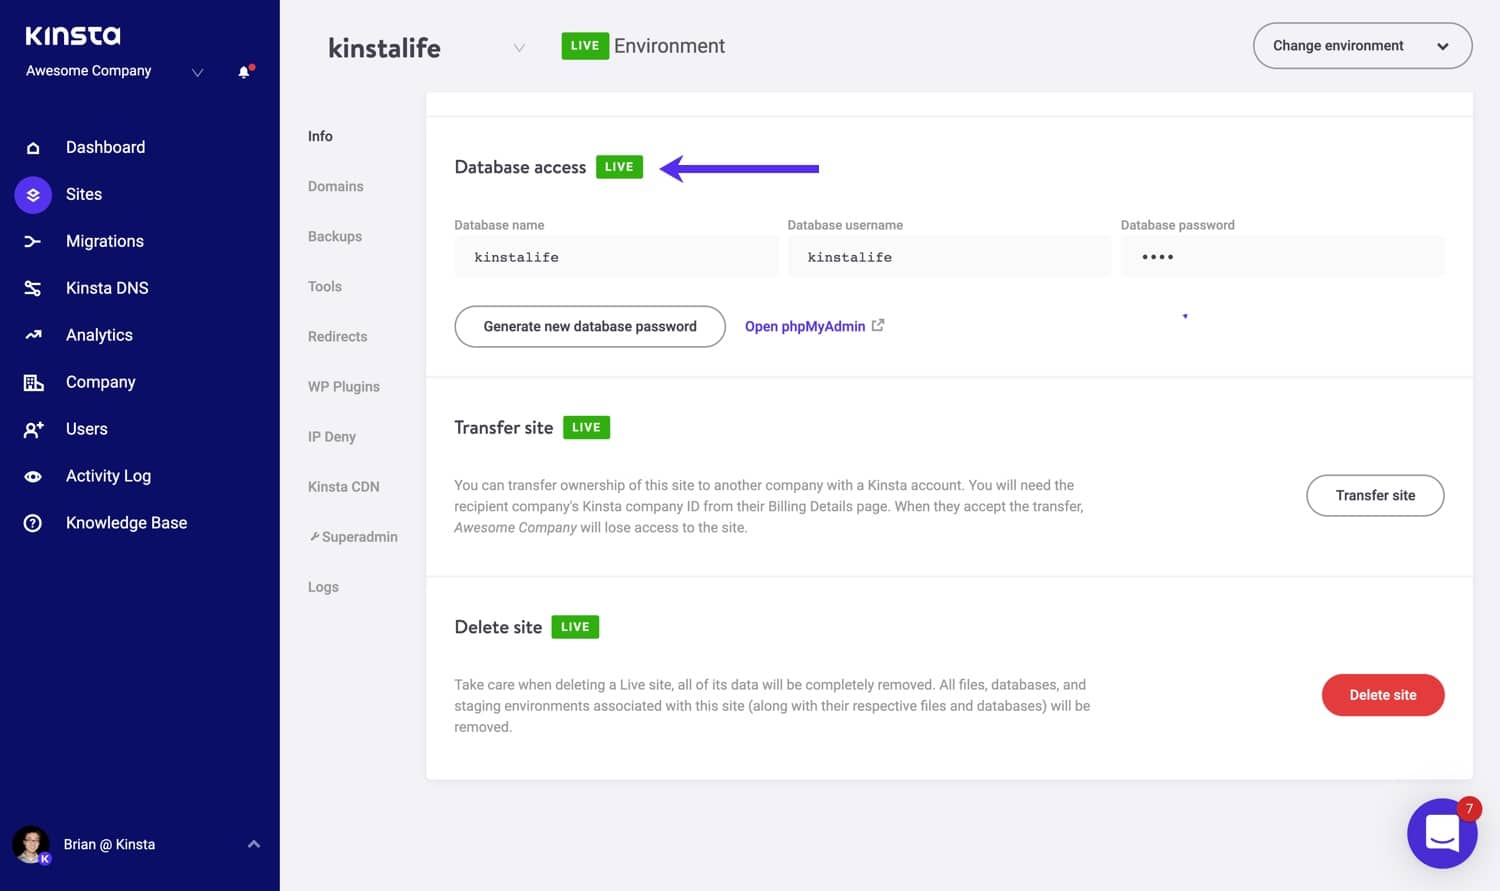This screenshot has width=1500, height=891.
Task: Open the Intercom chat bubble
Action: (x=1442, y=833)
